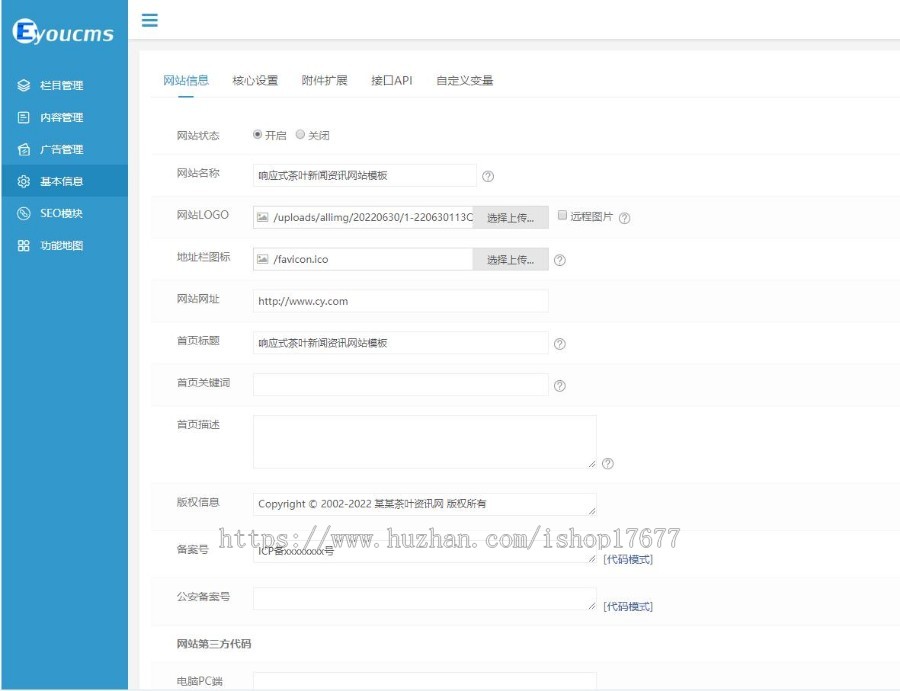Viewport: 900px width, 691px height.
Task: Click the empty 首页关键词 input field
Action: 401,385
